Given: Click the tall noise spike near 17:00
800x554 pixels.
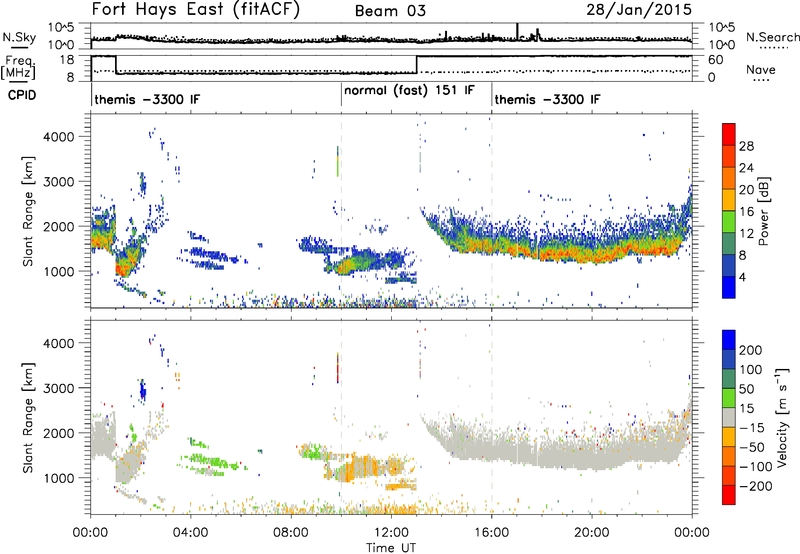Looking at the screenshot, I should click(517, 31).
